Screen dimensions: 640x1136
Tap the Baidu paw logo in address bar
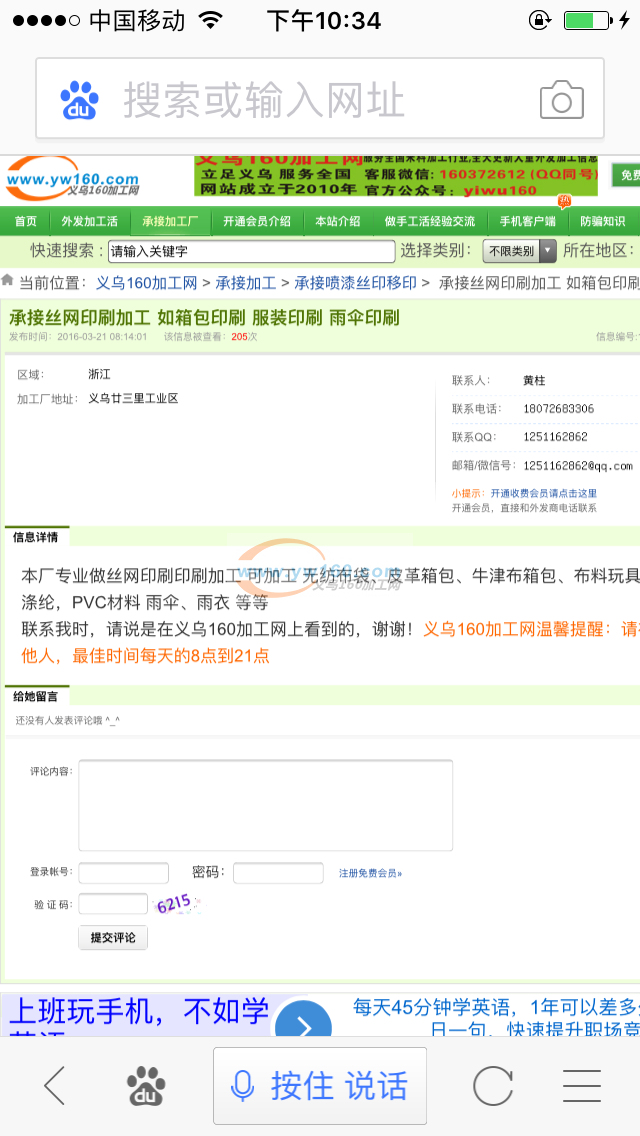pyautogui.click(x=79, y=100)
